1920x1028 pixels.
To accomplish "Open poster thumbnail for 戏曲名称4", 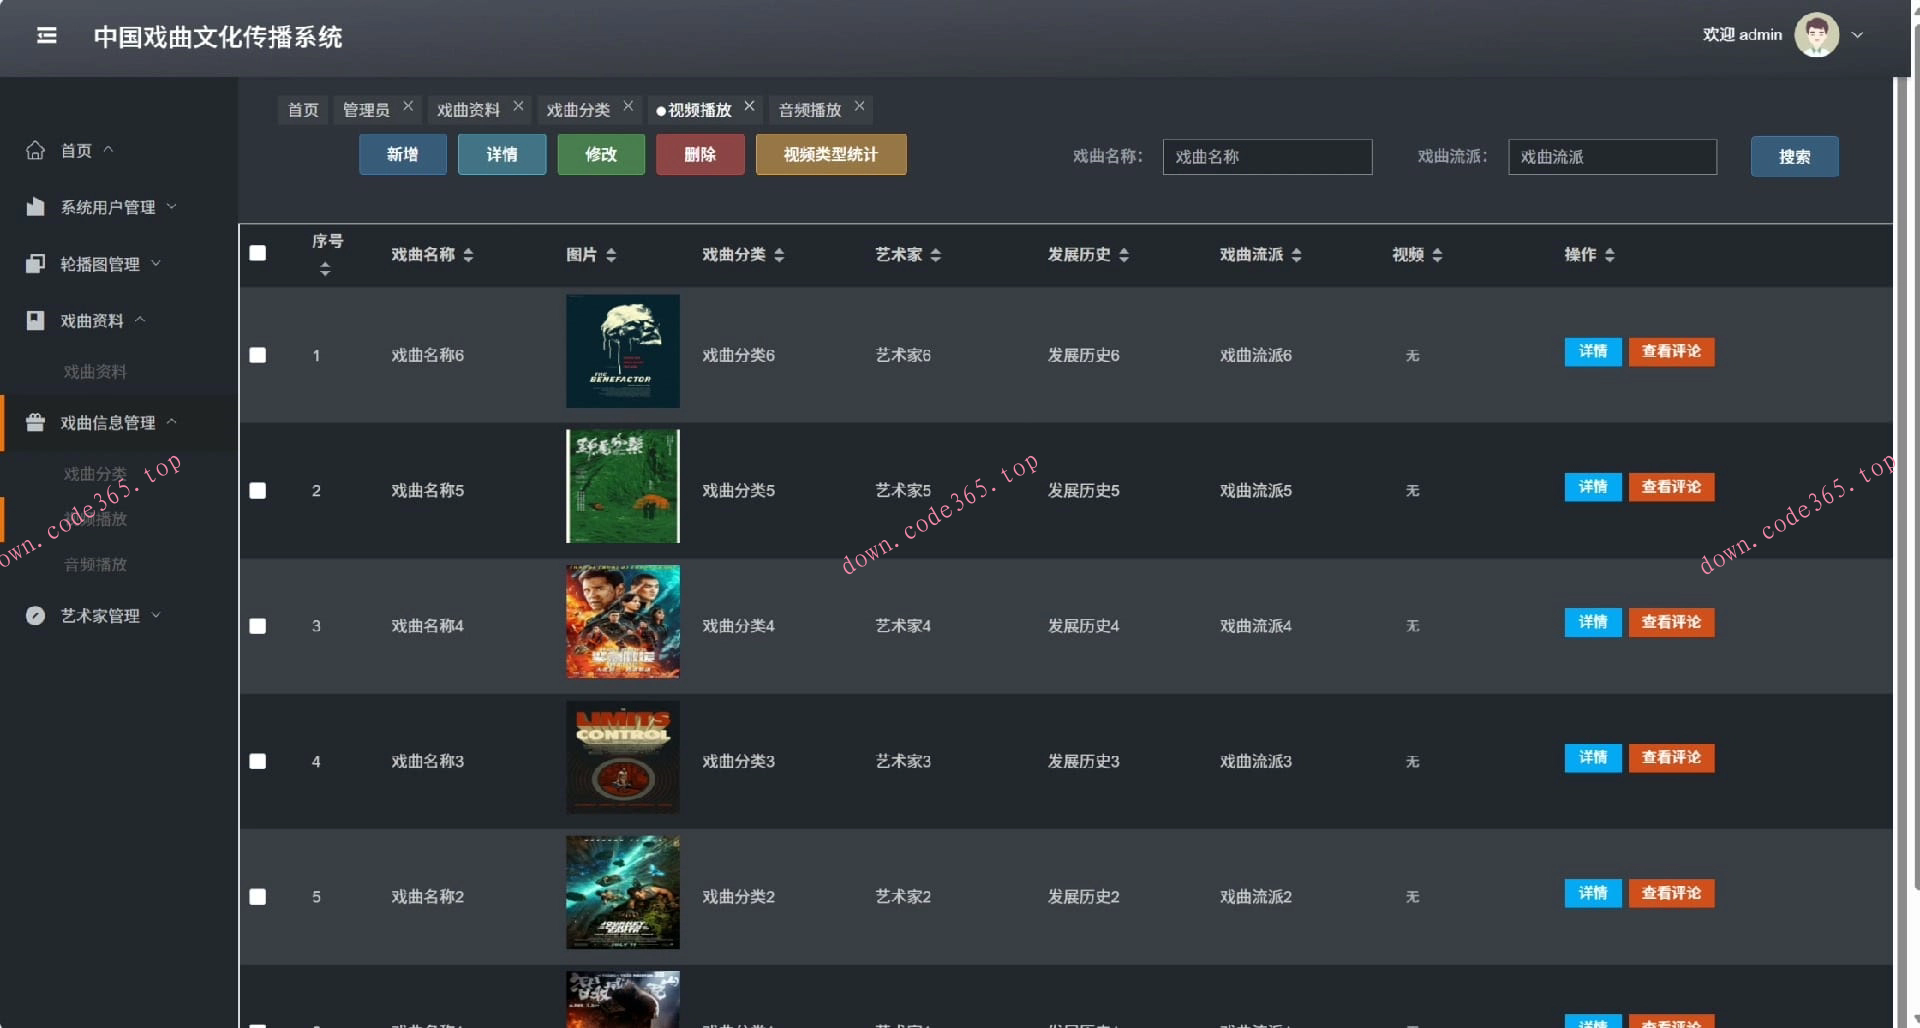I will [623, 622].
